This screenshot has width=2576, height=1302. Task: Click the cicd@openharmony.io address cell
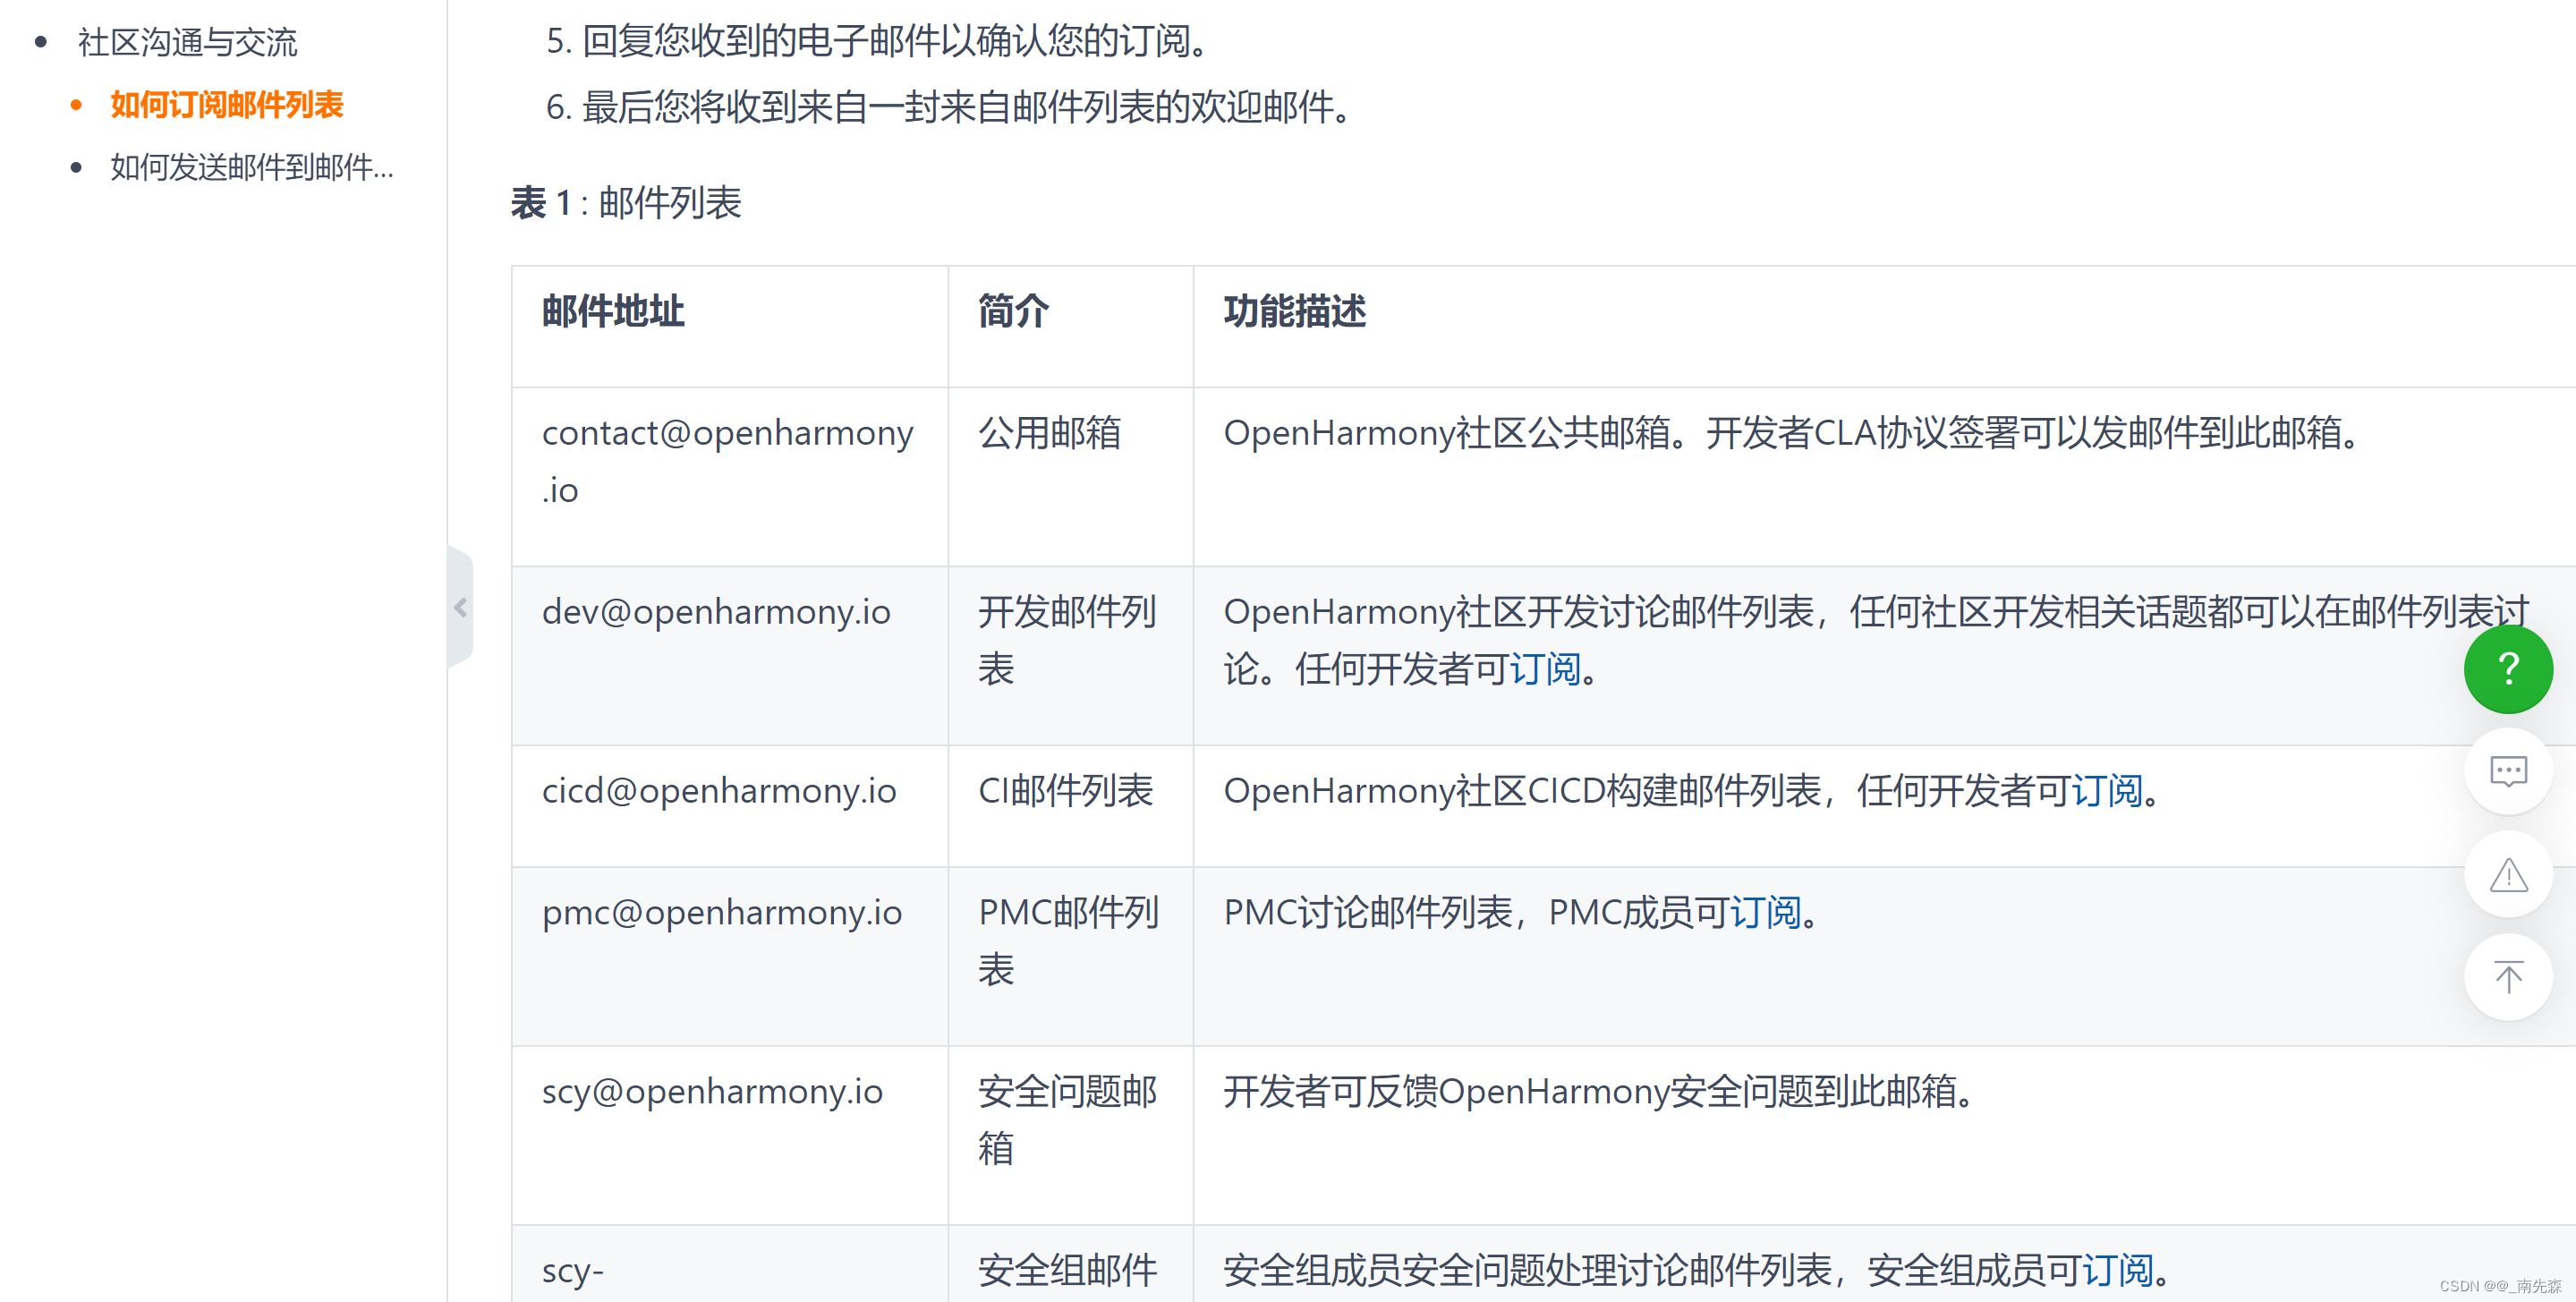pyautogui.click(x=729, y=806)
